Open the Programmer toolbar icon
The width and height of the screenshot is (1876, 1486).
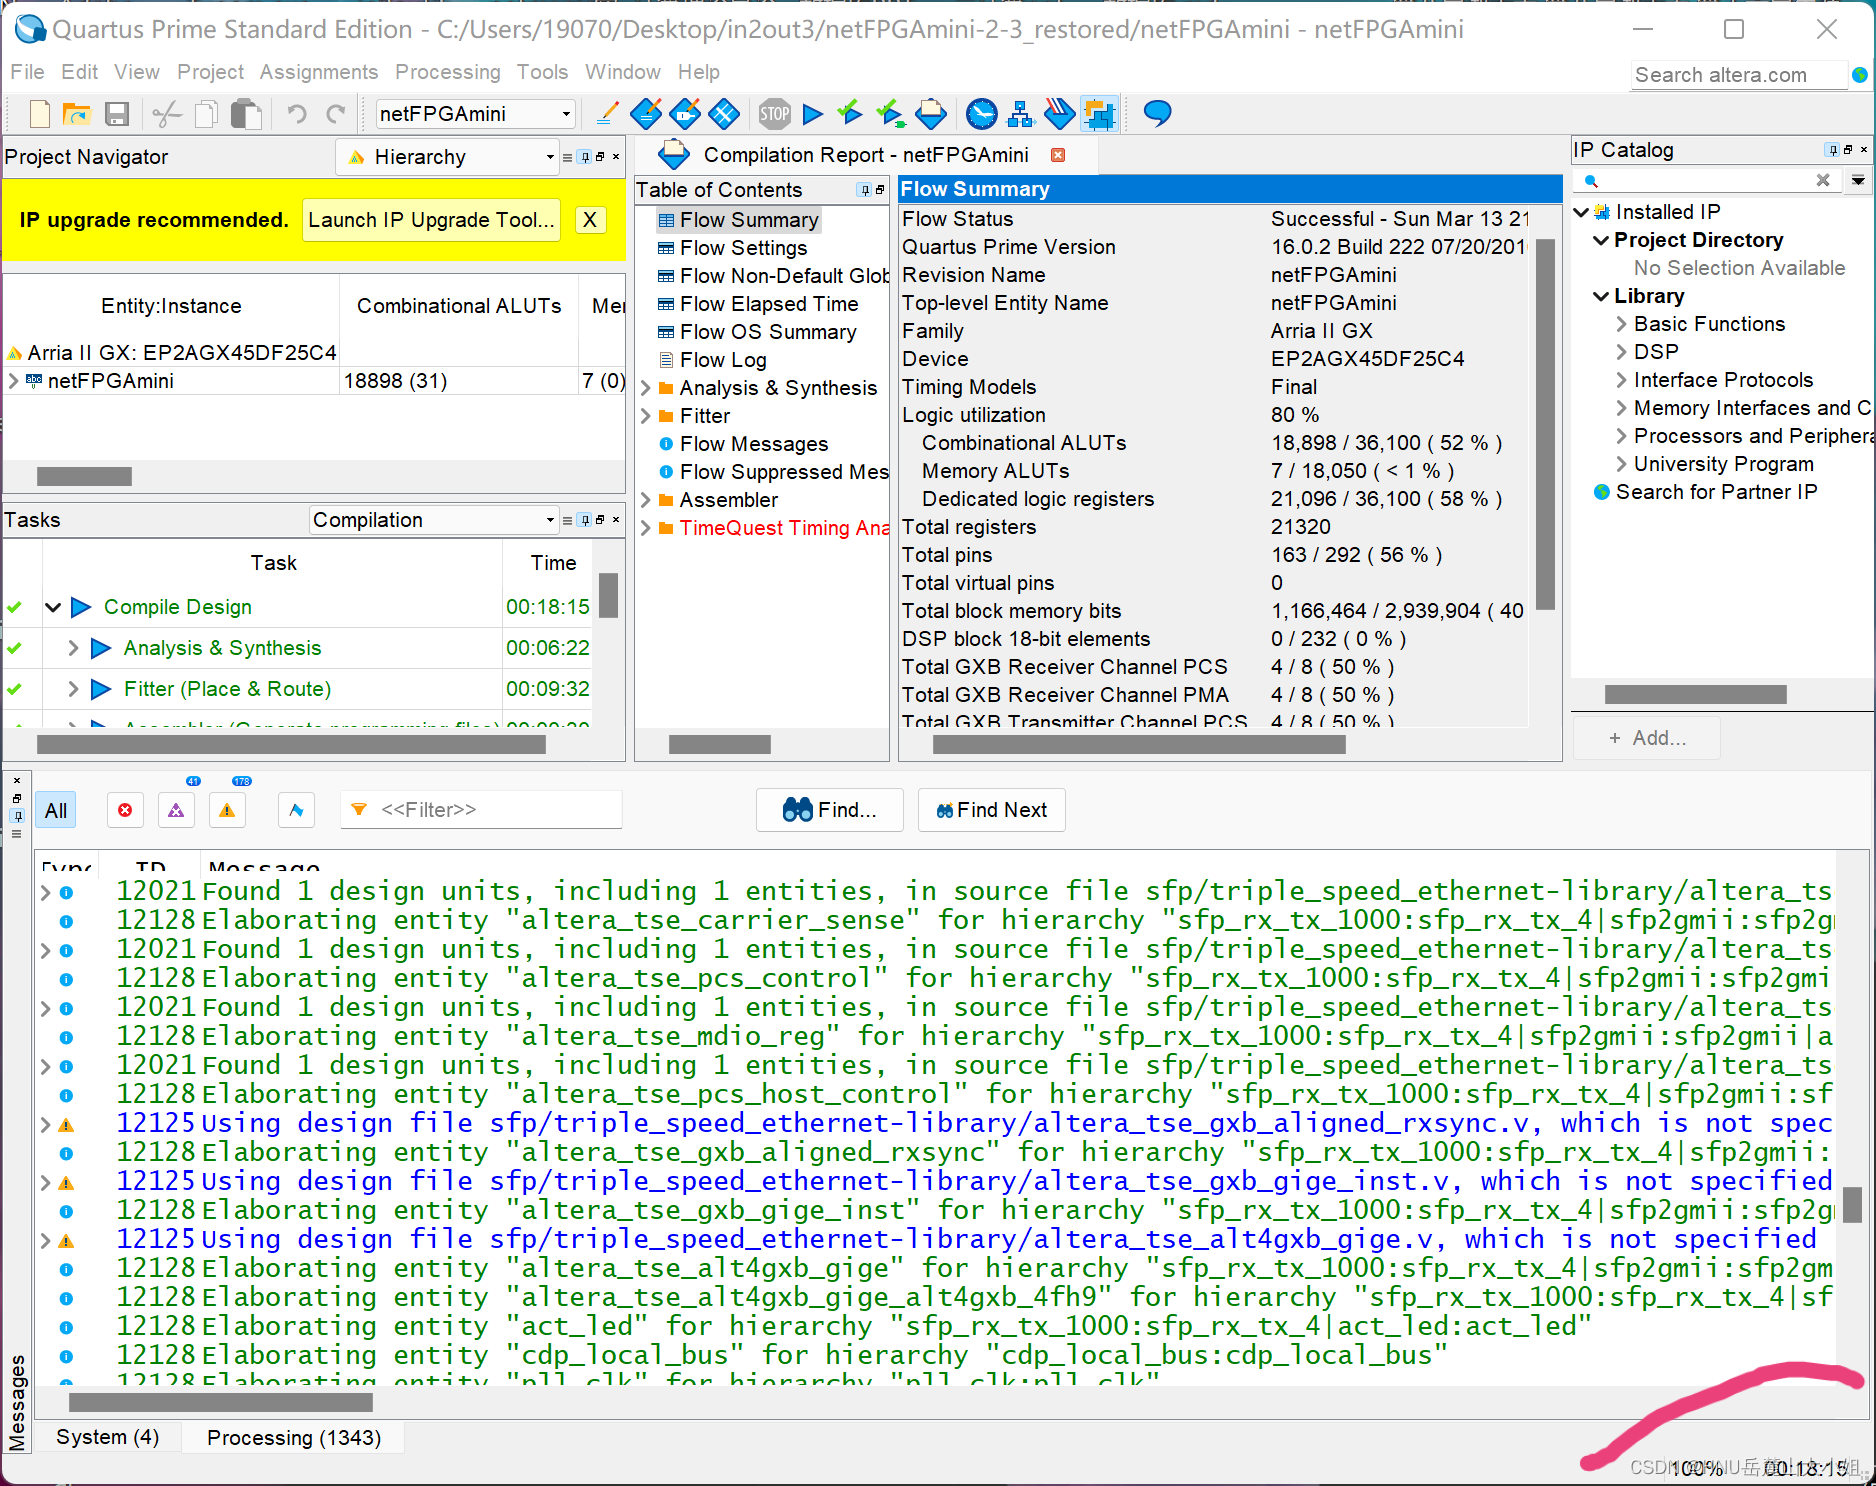[x=1059, y=114]
